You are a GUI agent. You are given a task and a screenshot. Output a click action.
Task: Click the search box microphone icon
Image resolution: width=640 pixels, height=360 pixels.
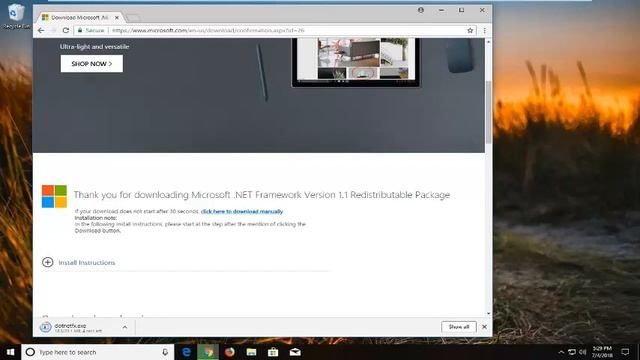pos(165,352)
